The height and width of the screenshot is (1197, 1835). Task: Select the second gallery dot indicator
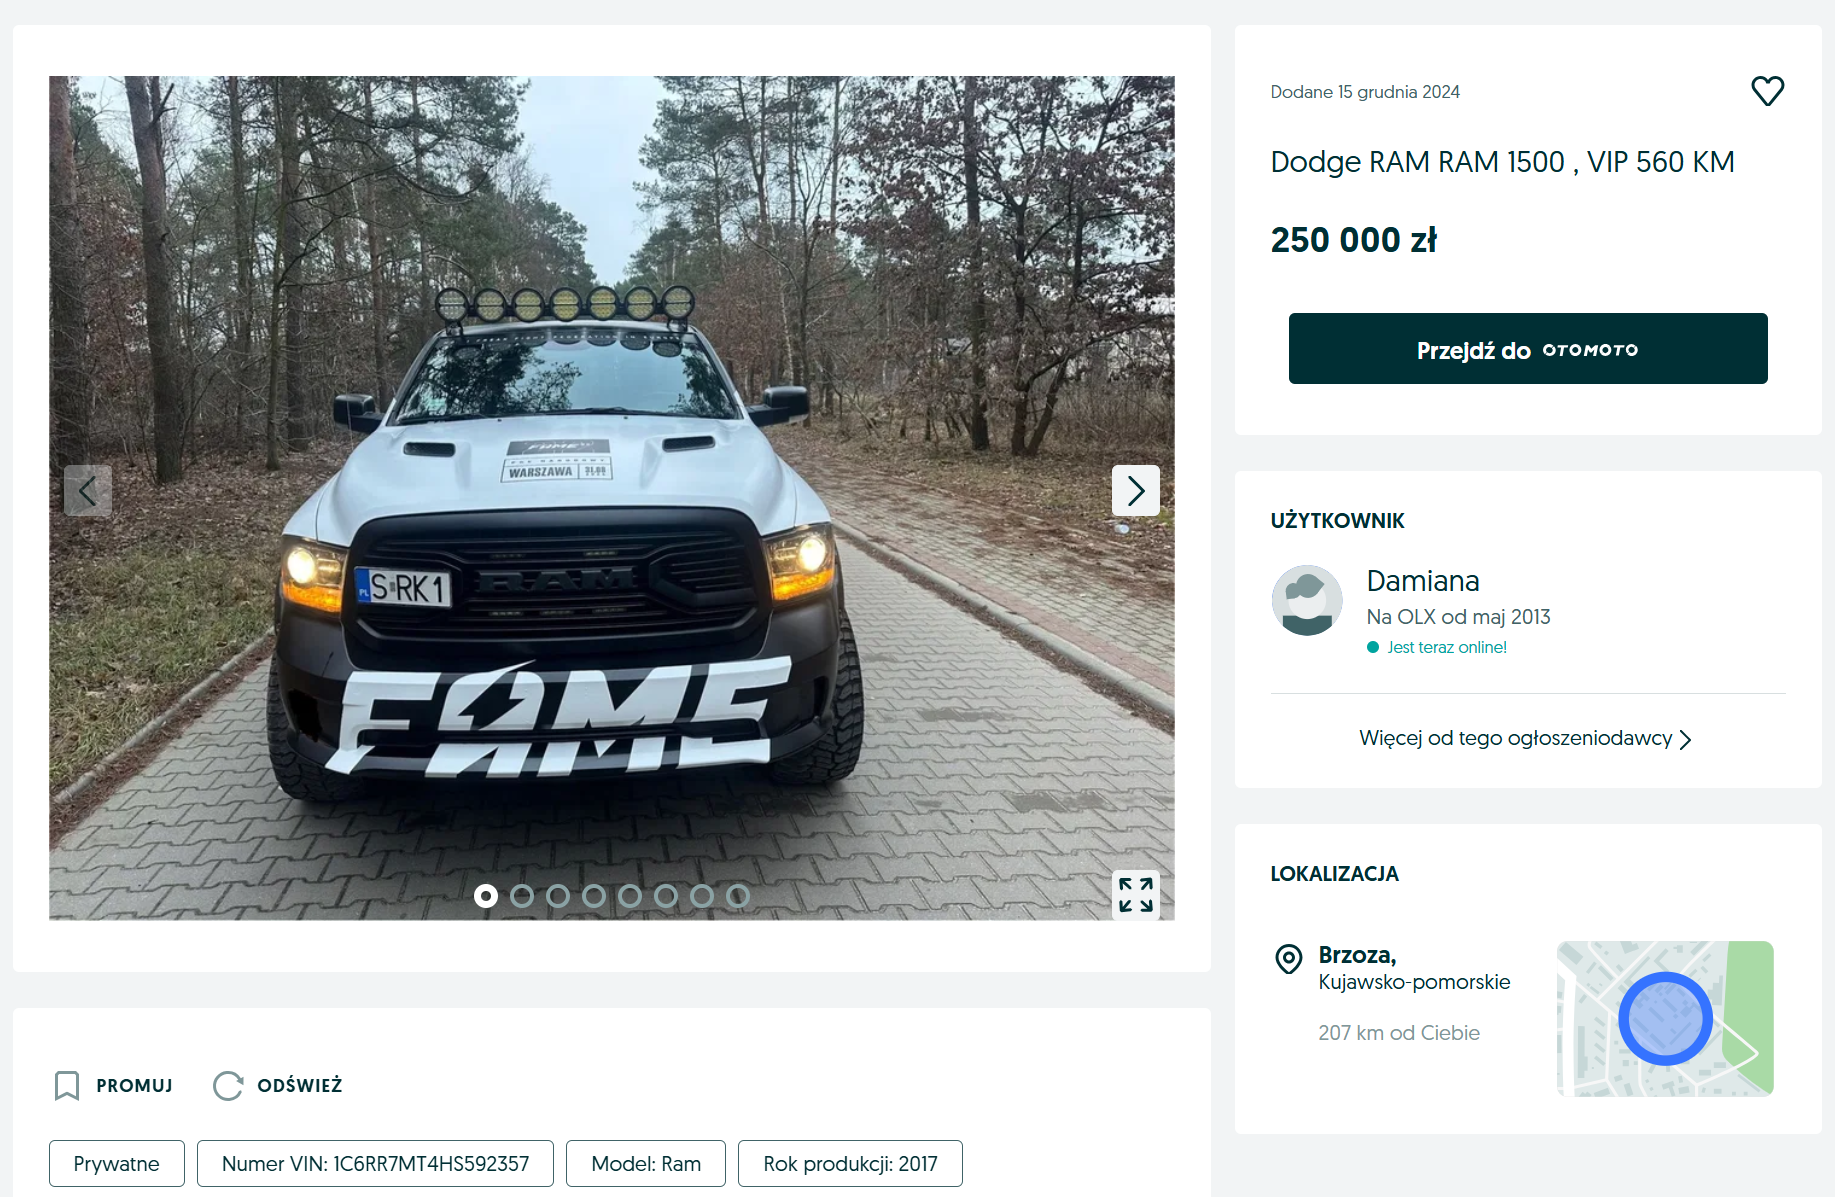pyautogui.click(x=522, y=896)
